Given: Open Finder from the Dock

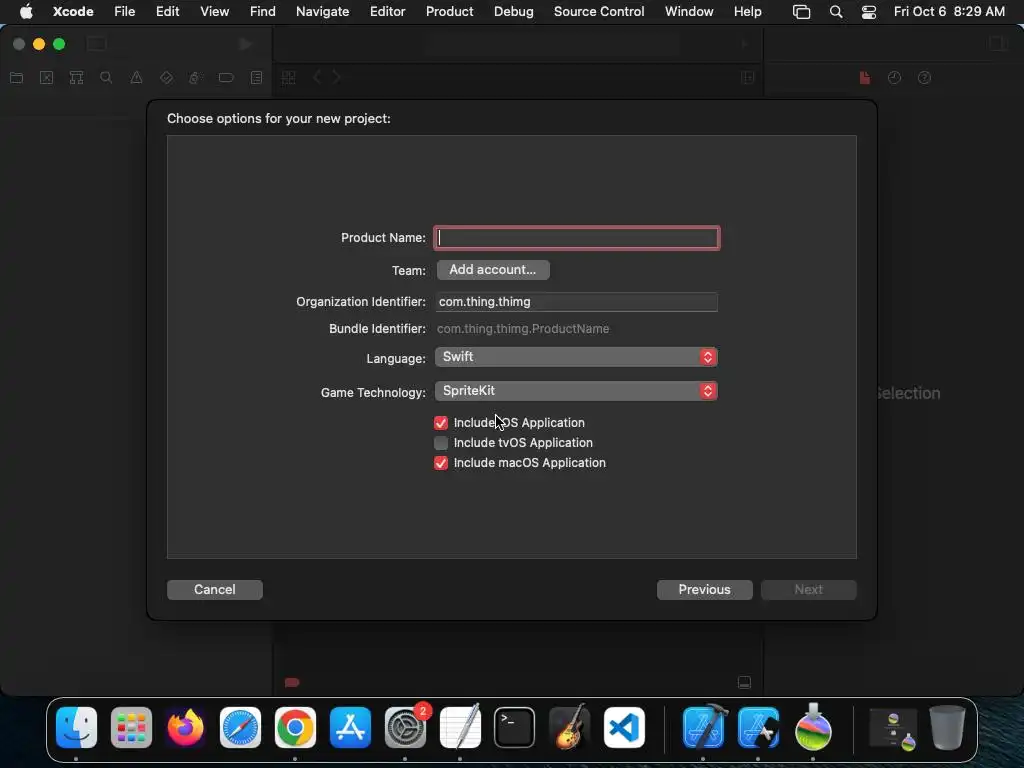Looking at the screenshot, I should [76, 728].
